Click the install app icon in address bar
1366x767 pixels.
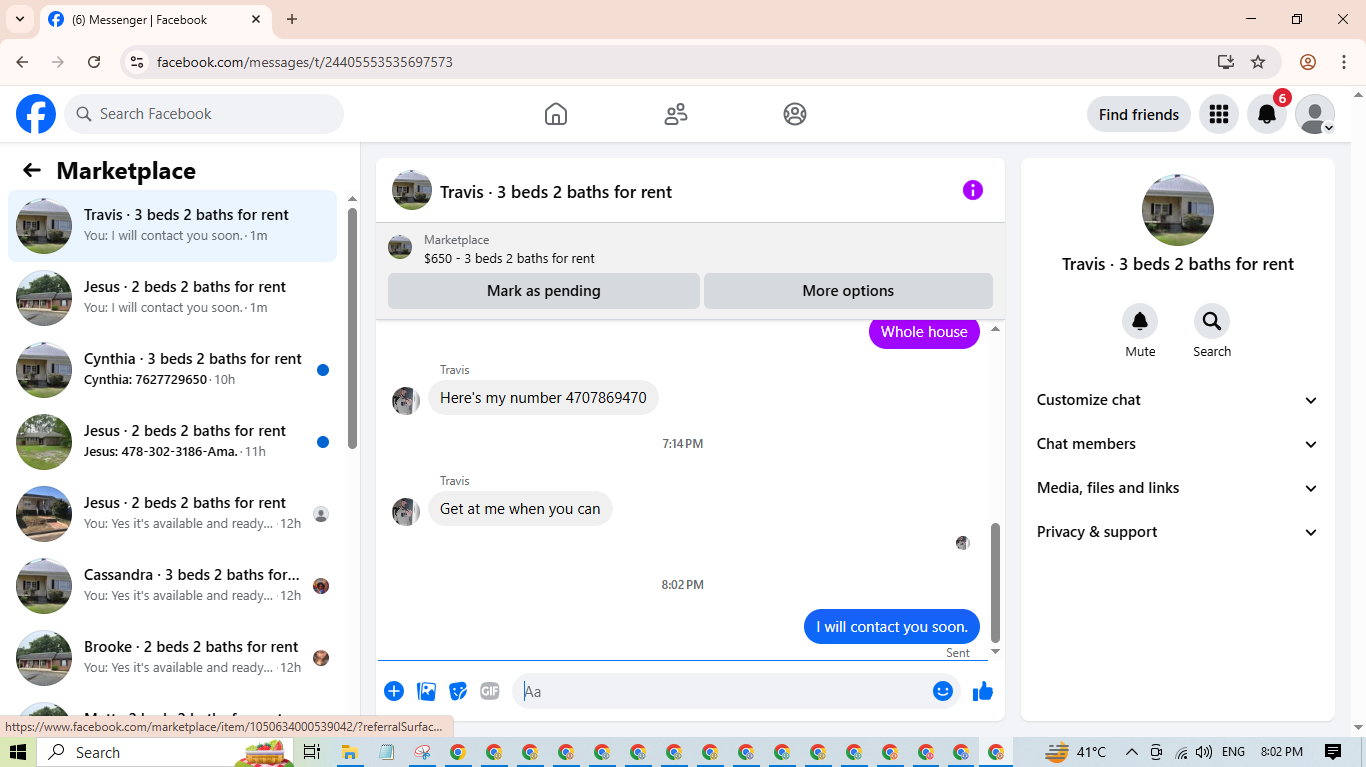[x=1226, y=62]
